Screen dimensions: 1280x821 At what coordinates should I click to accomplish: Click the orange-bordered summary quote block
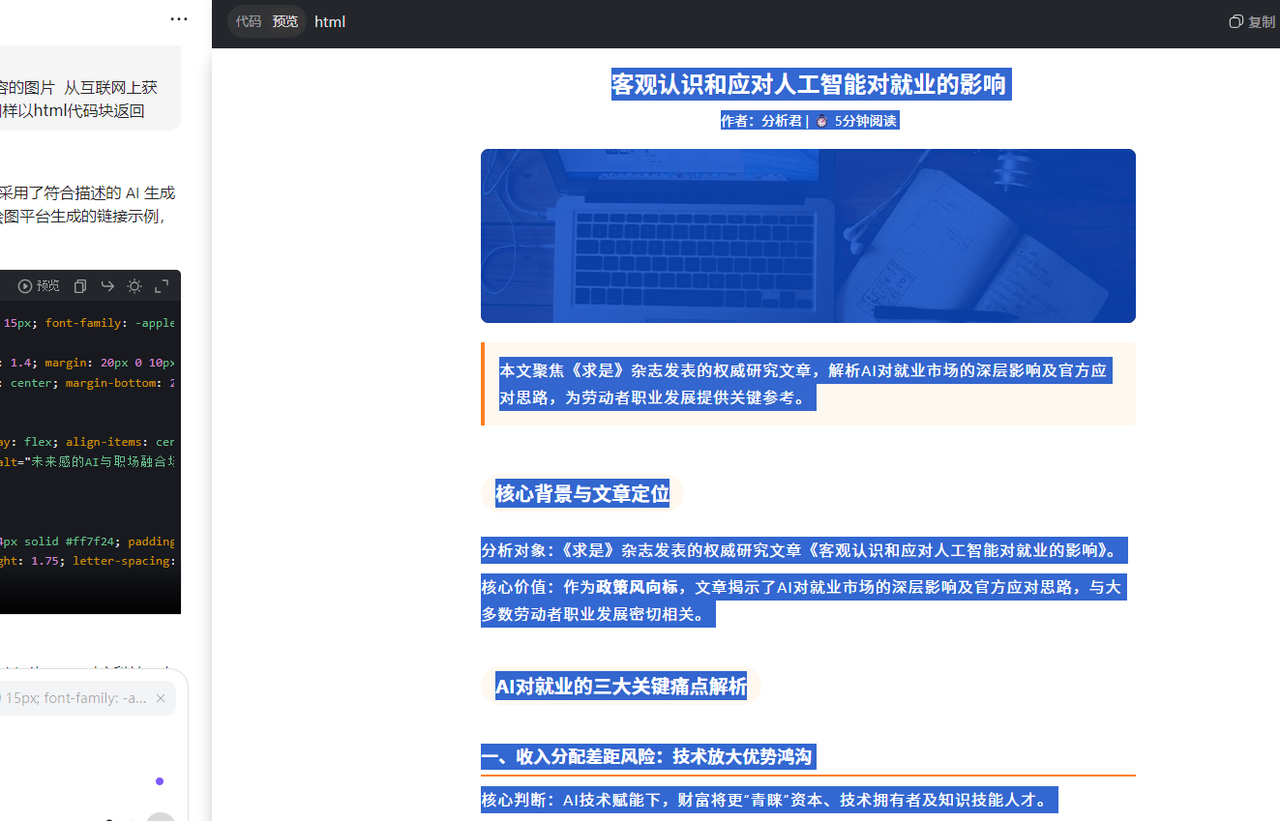click(x=807, y=384)
